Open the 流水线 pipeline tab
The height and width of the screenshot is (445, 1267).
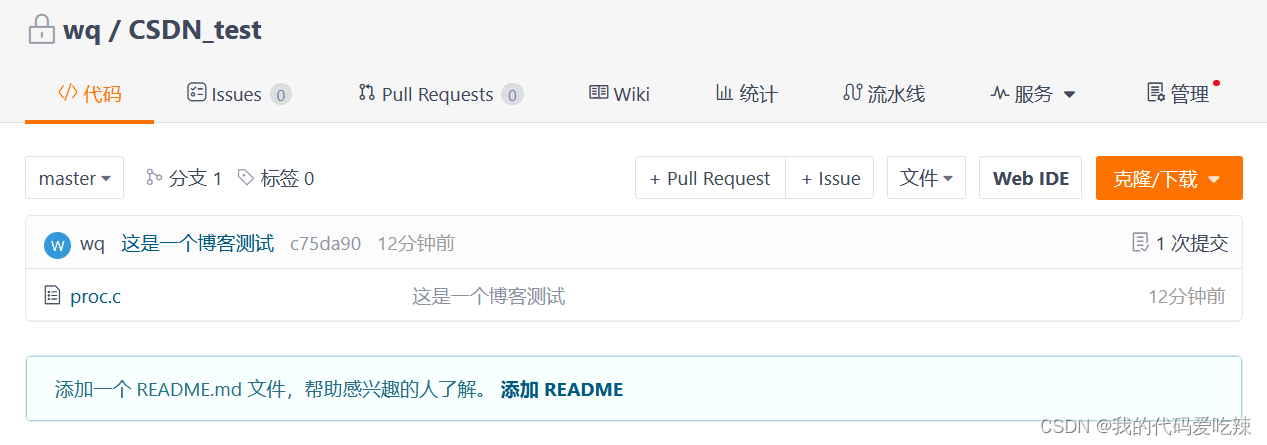coord(884,94)
